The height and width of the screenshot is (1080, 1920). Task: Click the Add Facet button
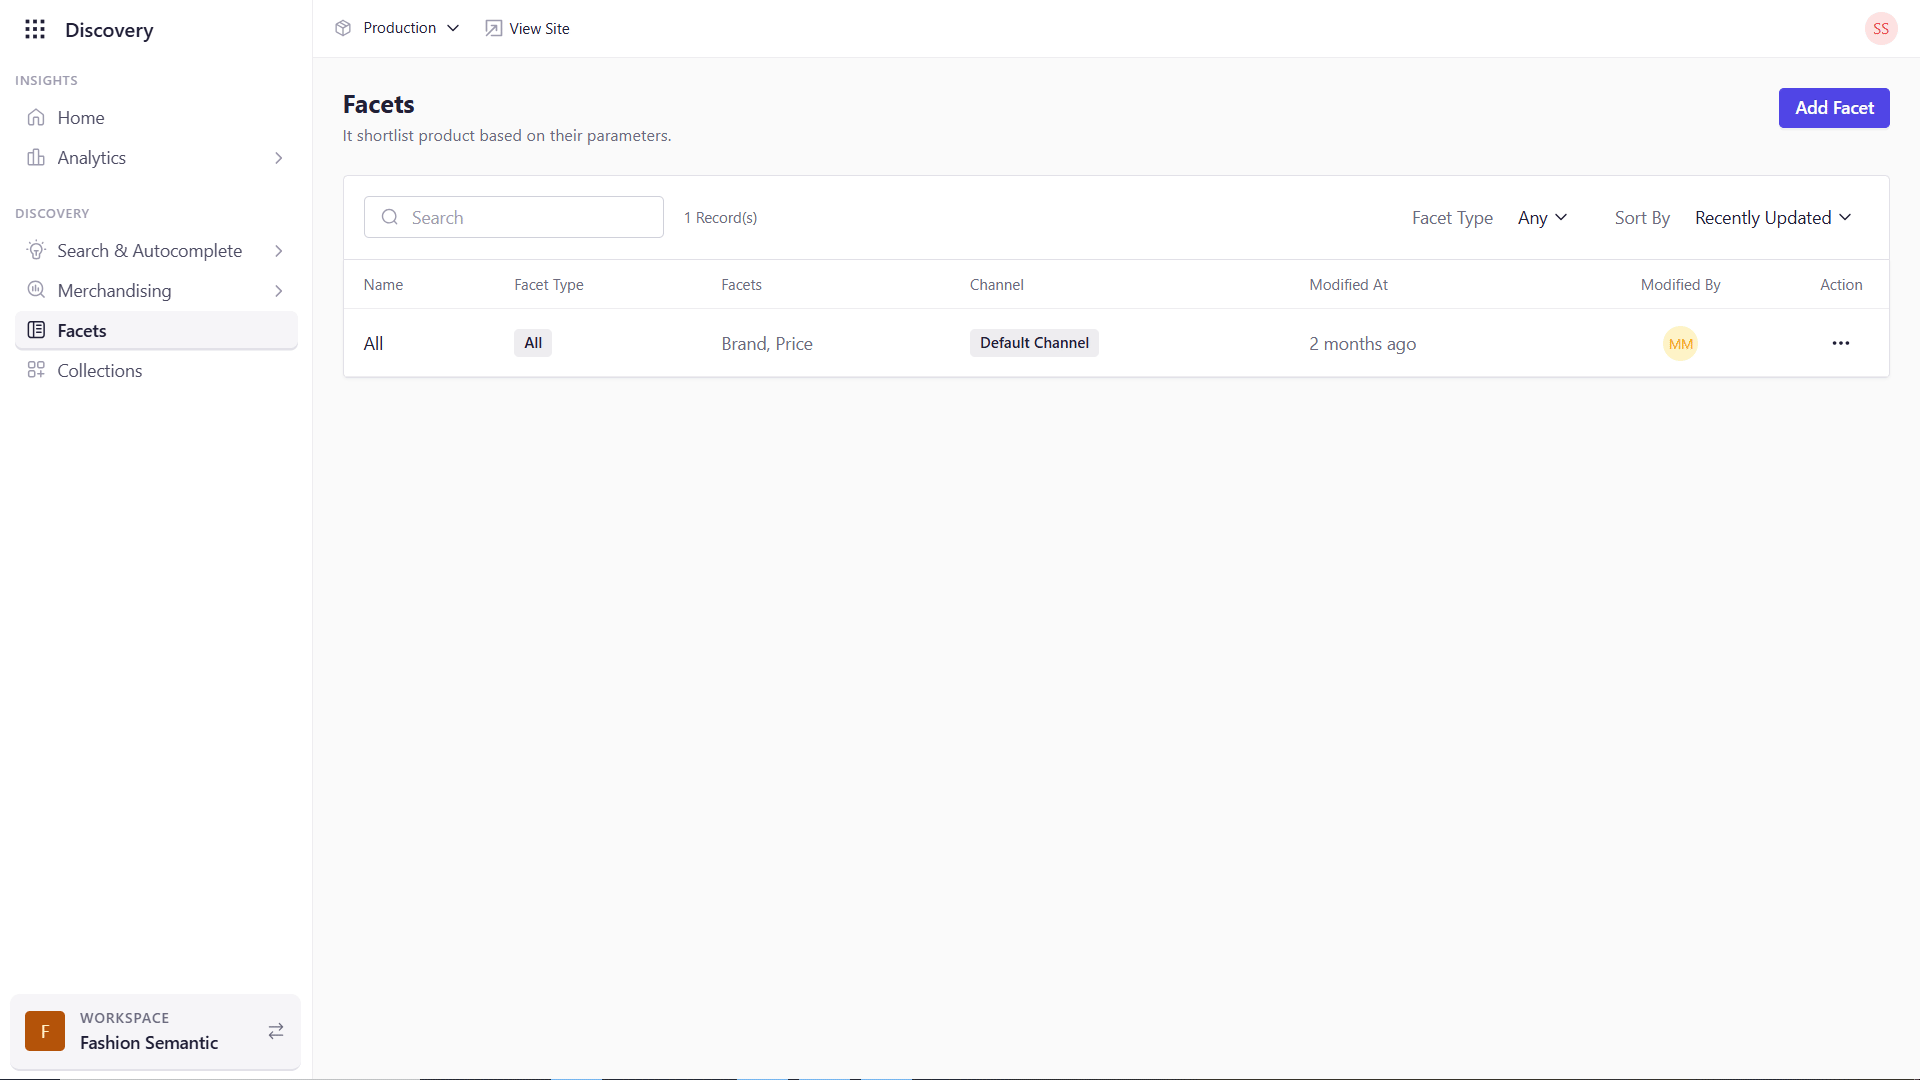[1833, 108]
